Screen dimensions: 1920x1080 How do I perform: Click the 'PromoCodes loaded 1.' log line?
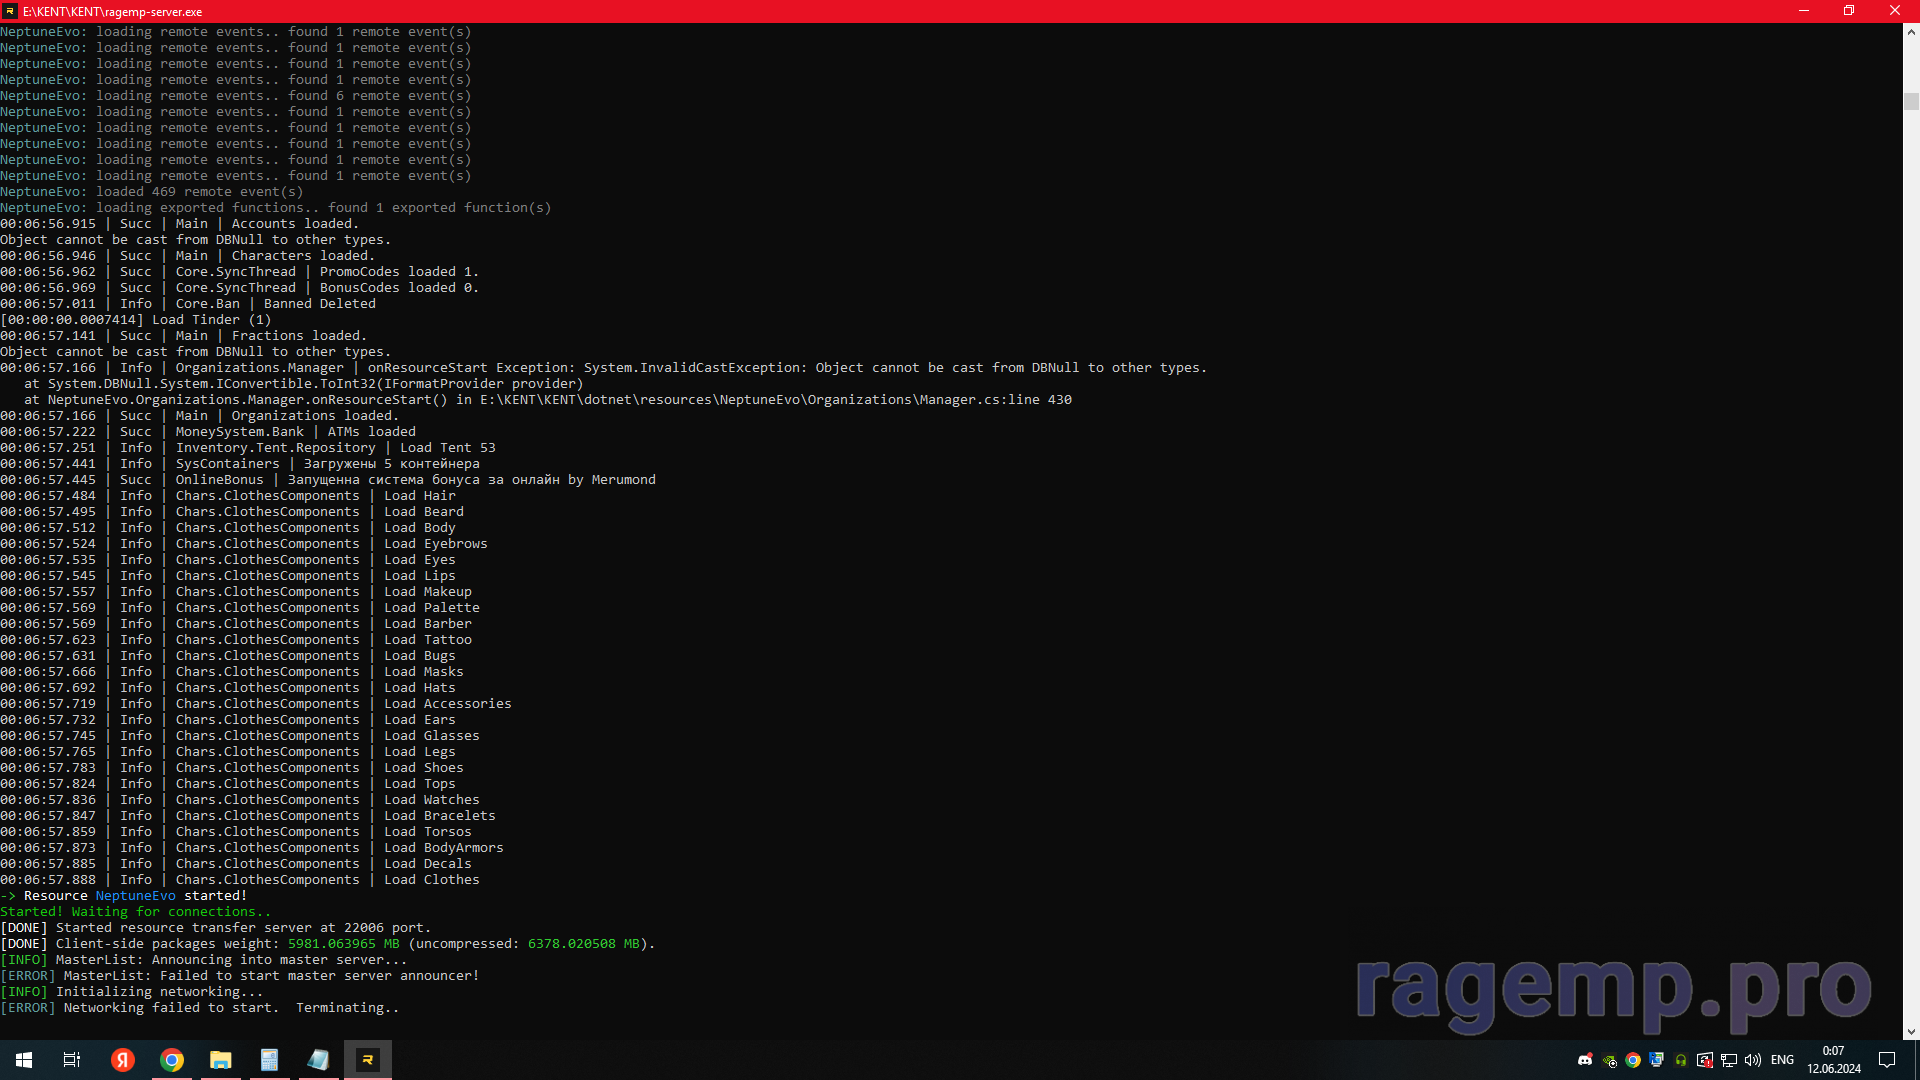pos(240,272)
